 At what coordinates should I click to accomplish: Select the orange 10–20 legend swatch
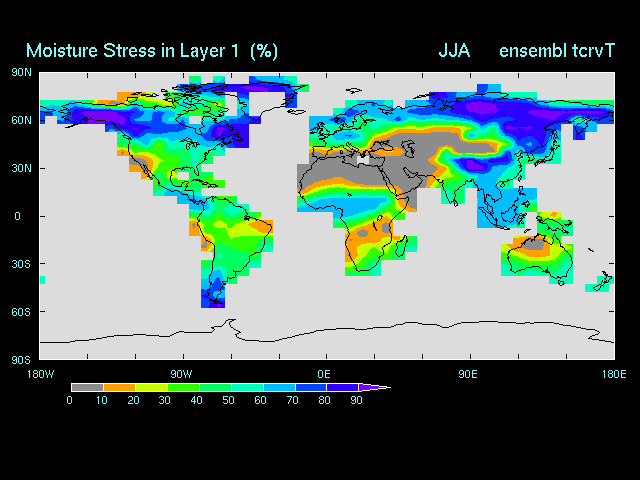118,387
